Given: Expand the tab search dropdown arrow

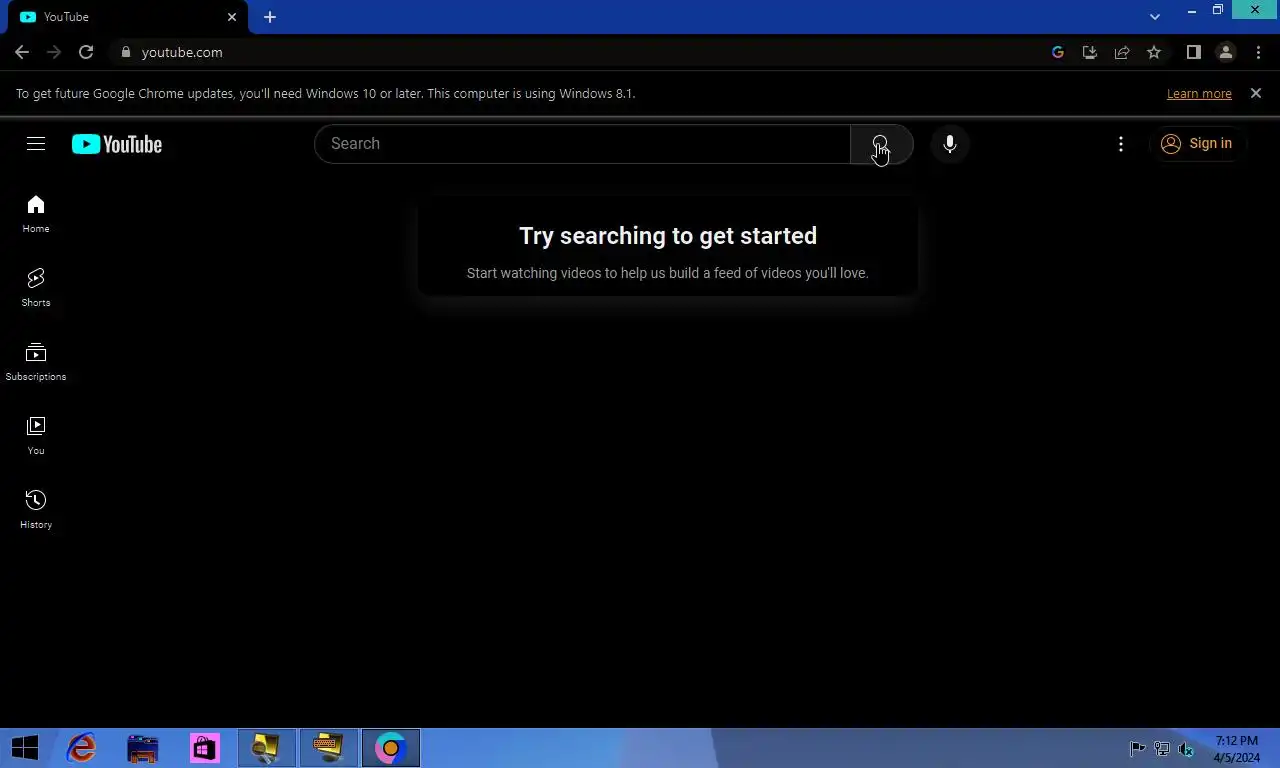Looking at the screenshot, I should [x=1155, y=17].
